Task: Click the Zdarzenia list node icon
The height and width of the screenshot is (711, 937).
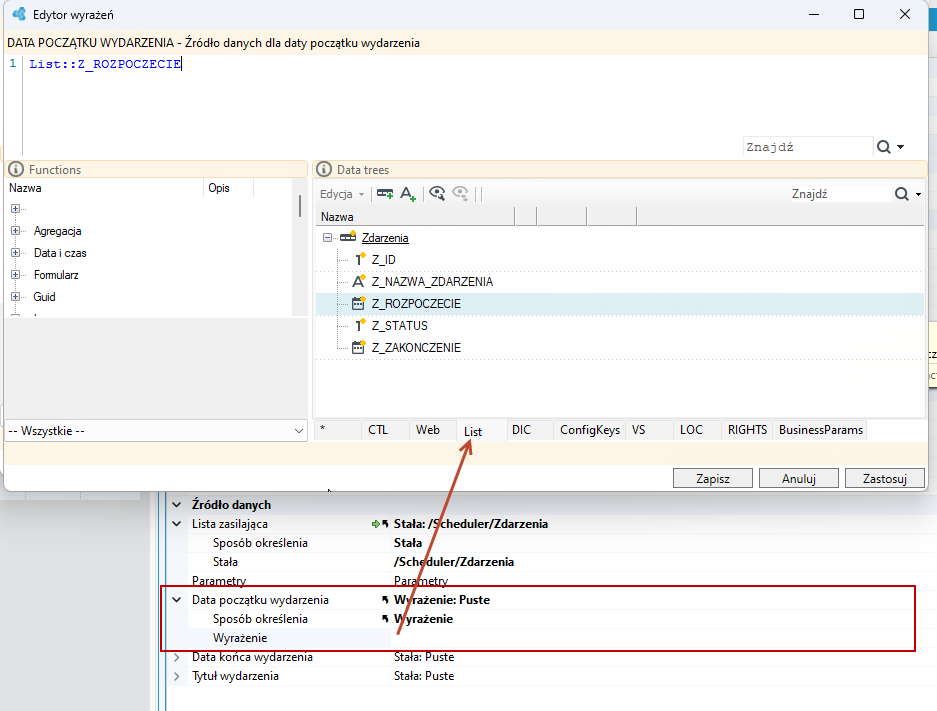Action: click(x=348, y=237)
